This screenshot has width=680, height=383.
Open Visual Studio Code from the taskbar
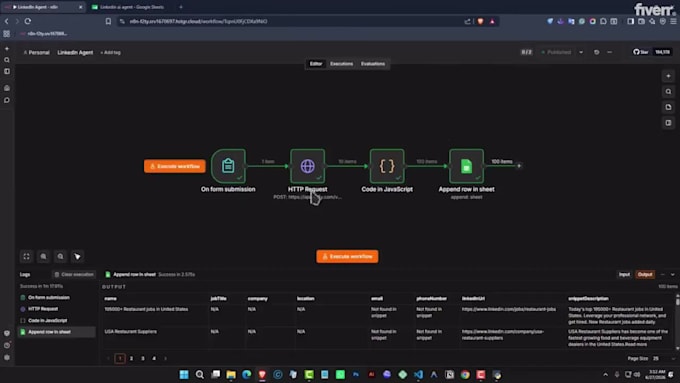[x=418, y=374]
